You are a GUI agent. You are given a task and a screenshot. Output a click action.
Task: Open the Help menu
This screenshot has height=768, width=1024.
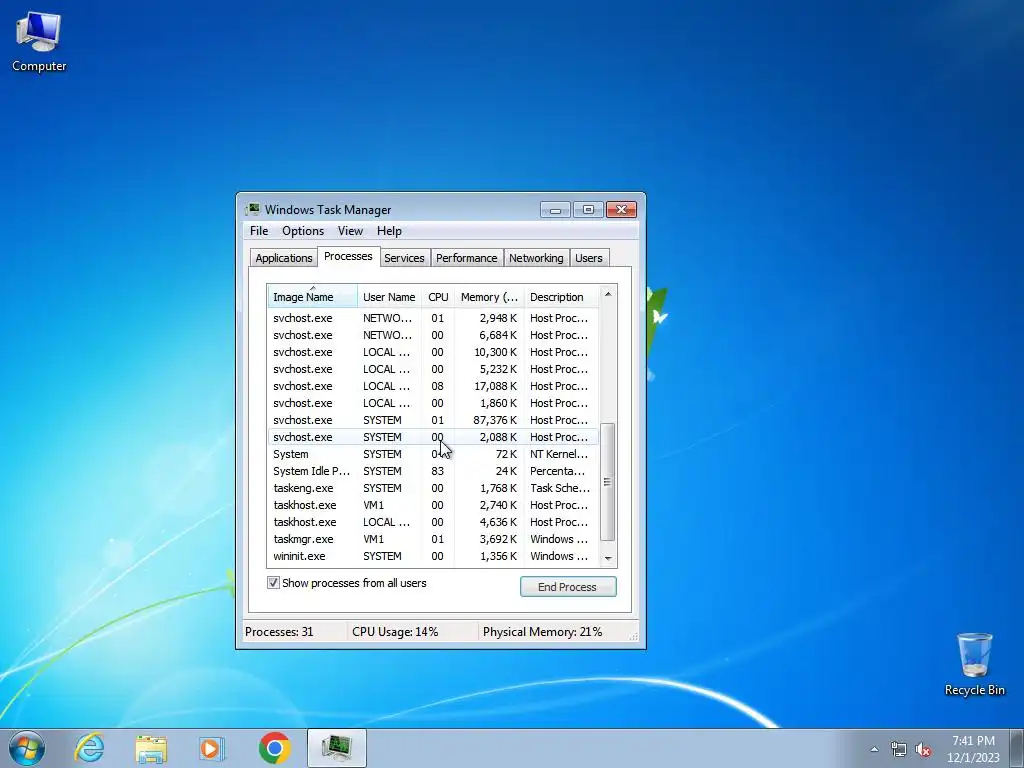click(389, 231)
